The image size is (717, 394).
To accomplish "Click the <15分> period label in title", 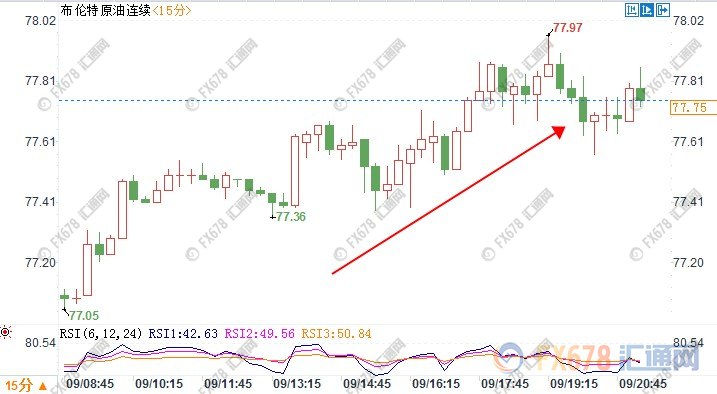I will [172, 10].
